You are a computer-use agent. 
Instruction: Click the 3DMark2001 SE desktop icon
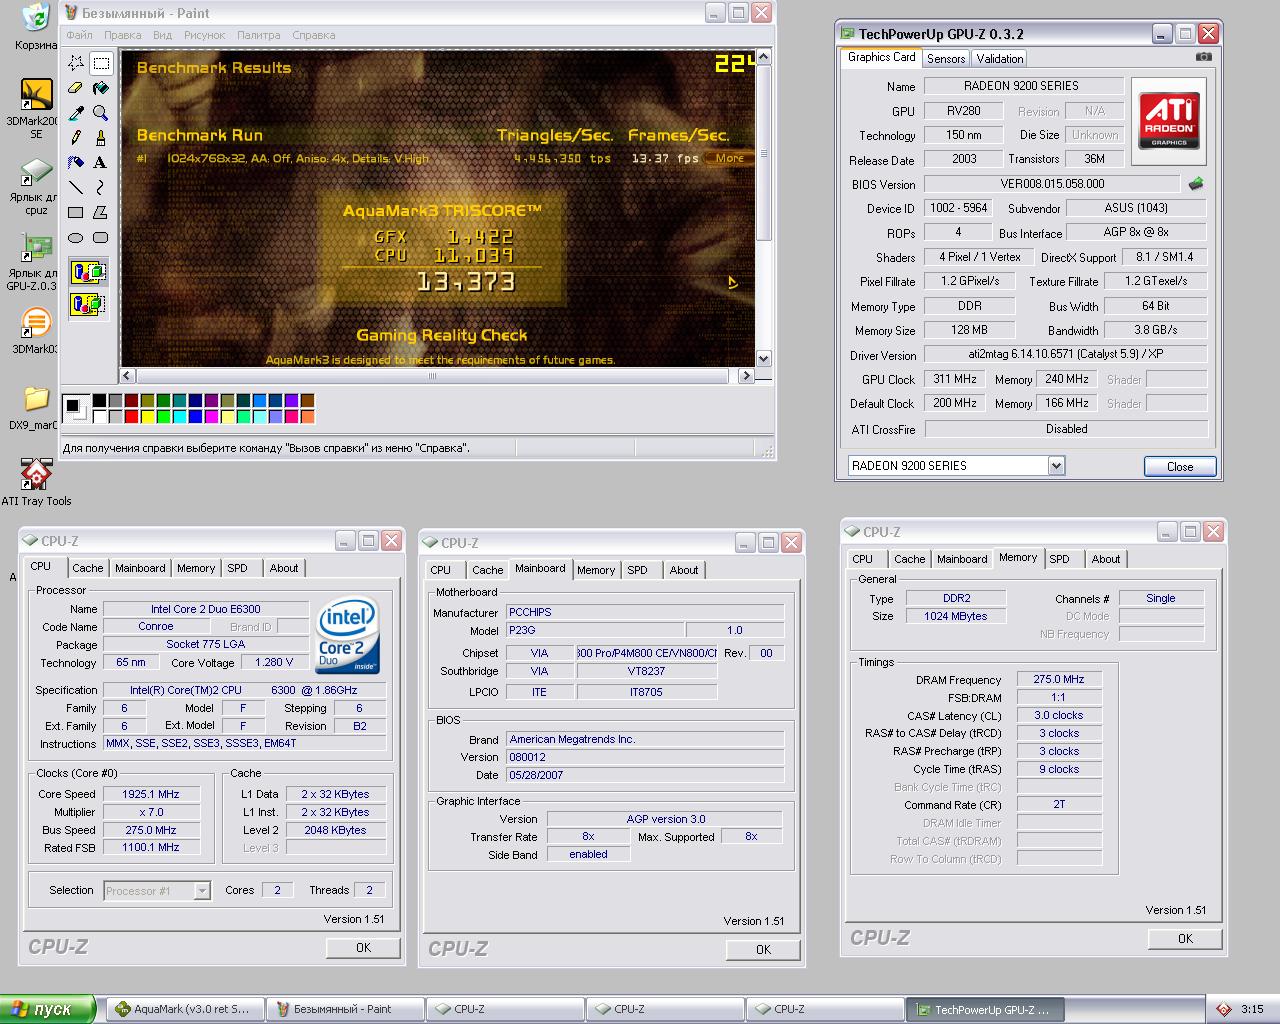pos(36,108)
